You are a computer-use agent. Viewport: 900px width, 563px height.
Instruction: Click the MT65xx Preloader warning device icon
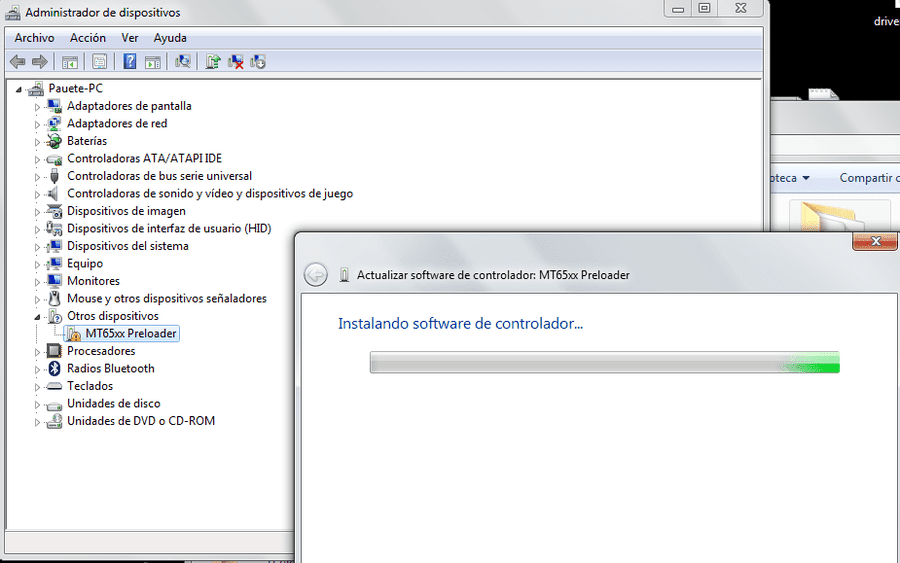[73, 334]
